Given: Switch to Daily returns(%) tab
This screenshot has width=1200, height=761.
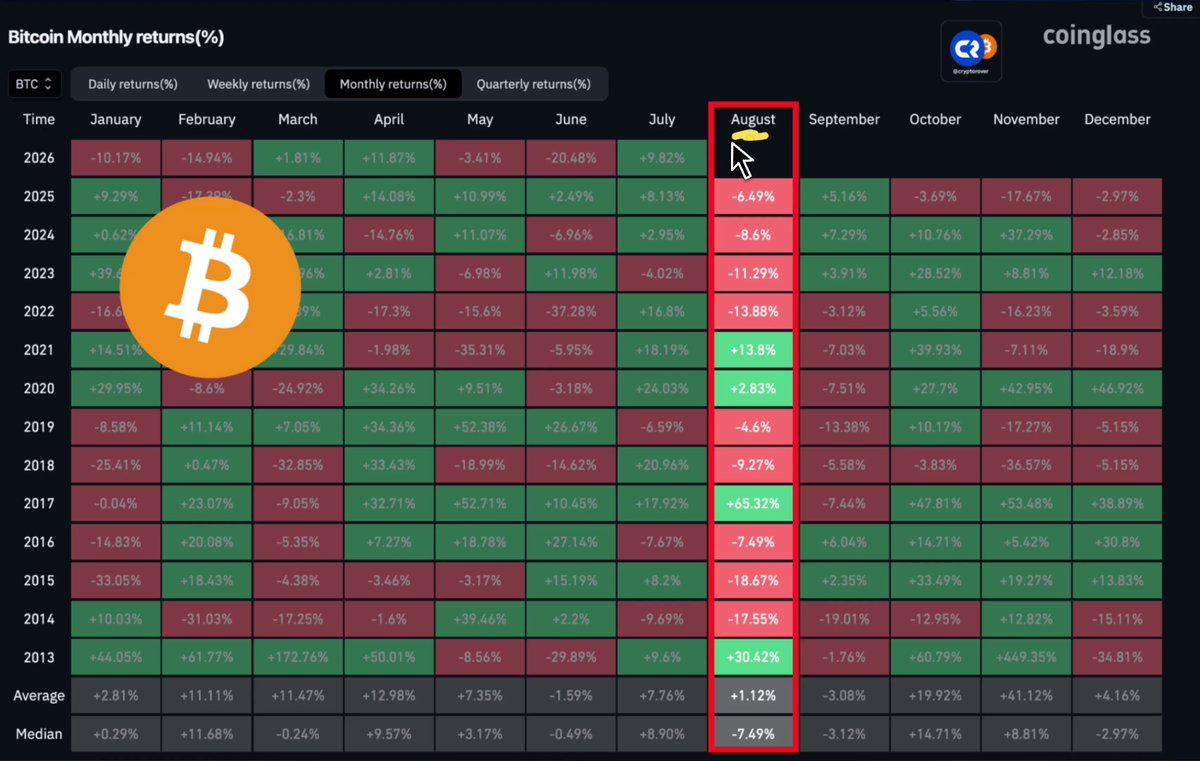Looking at the screenshot, I should click(133, 84).
